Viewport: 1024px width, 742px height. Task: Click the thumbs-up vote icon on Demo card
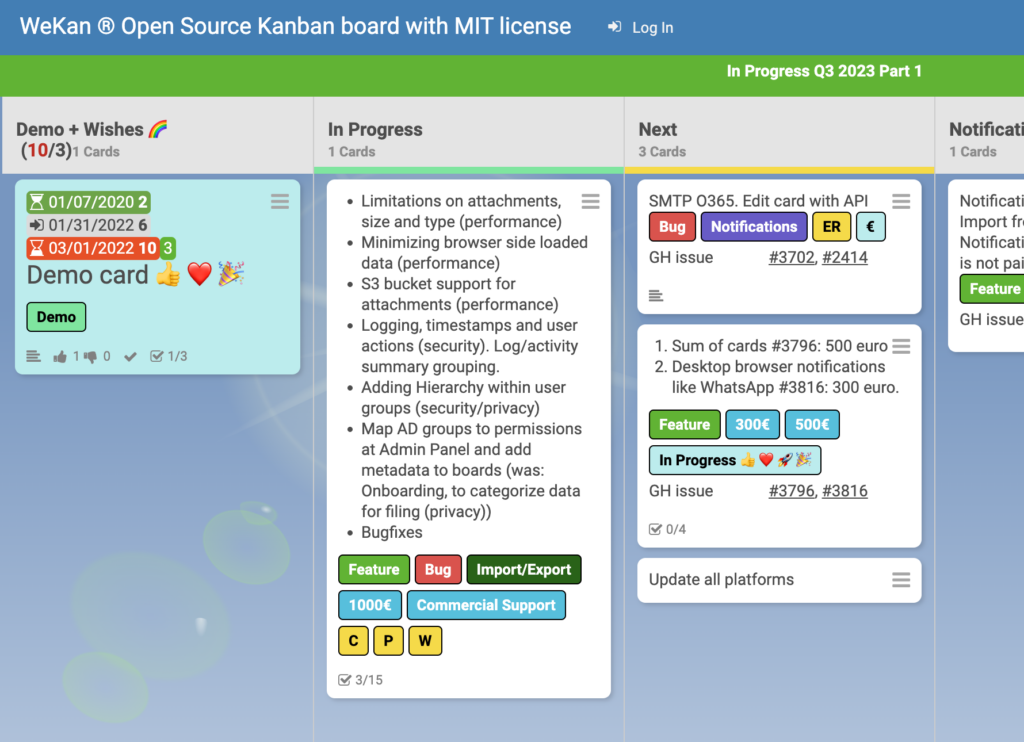(x=60, y=357)
